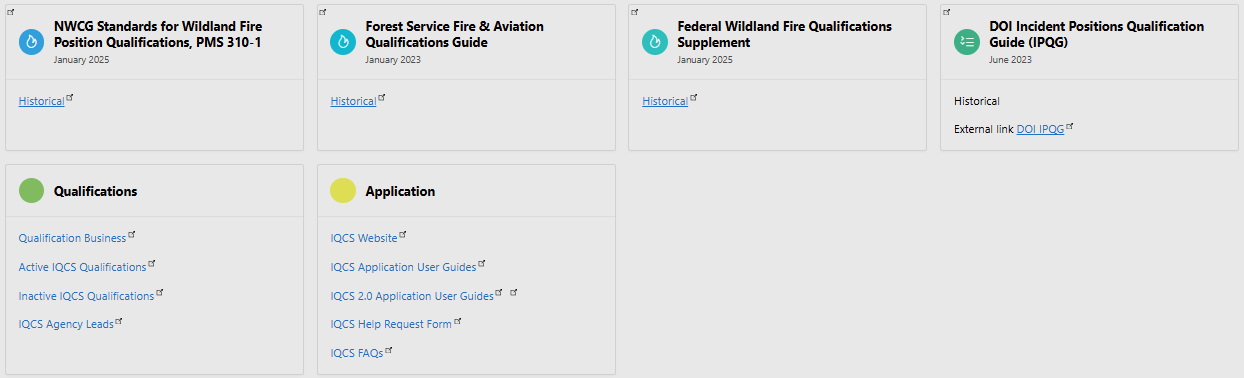Image resolution: width=1244 pixels, height=378 pixels.
Task: Open the IQCS Agency Leads link
Action: point(66,324)
